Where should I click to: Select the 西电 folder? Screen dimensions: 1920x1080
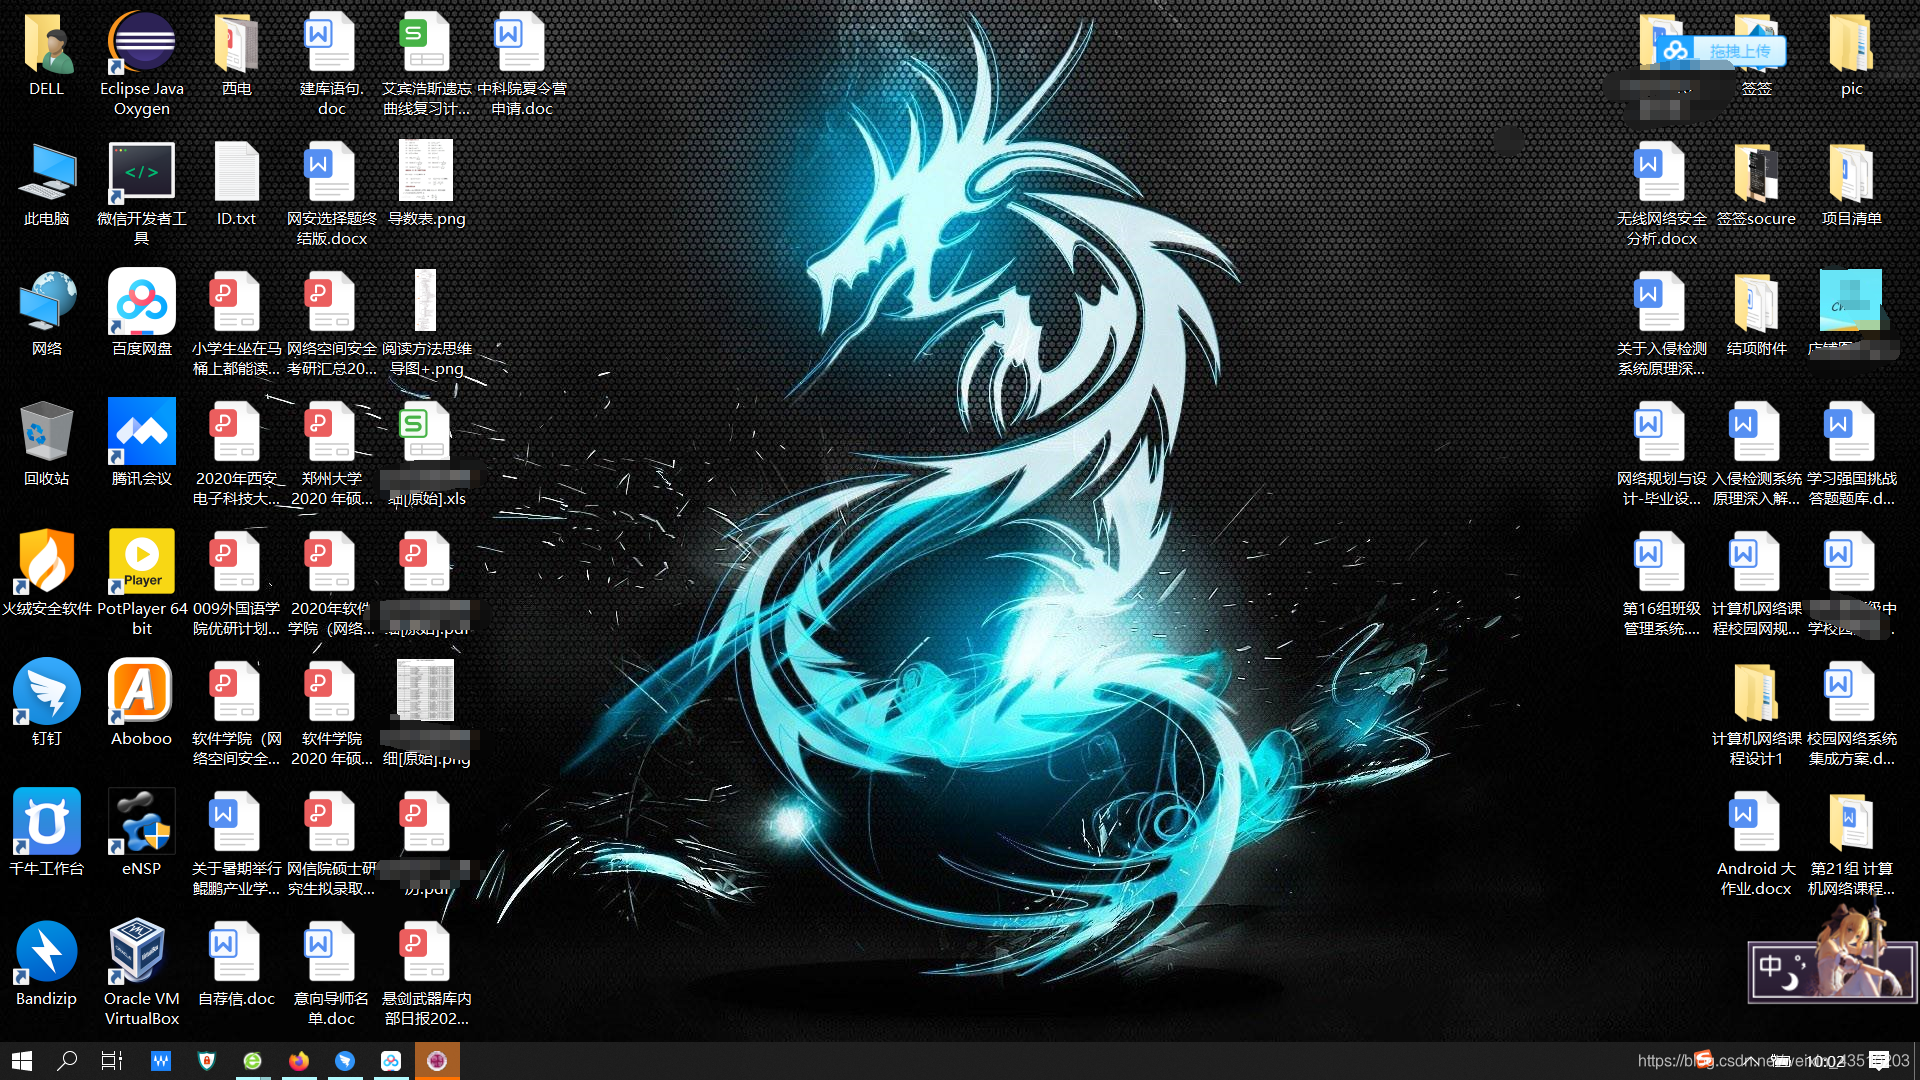[236, 55]
